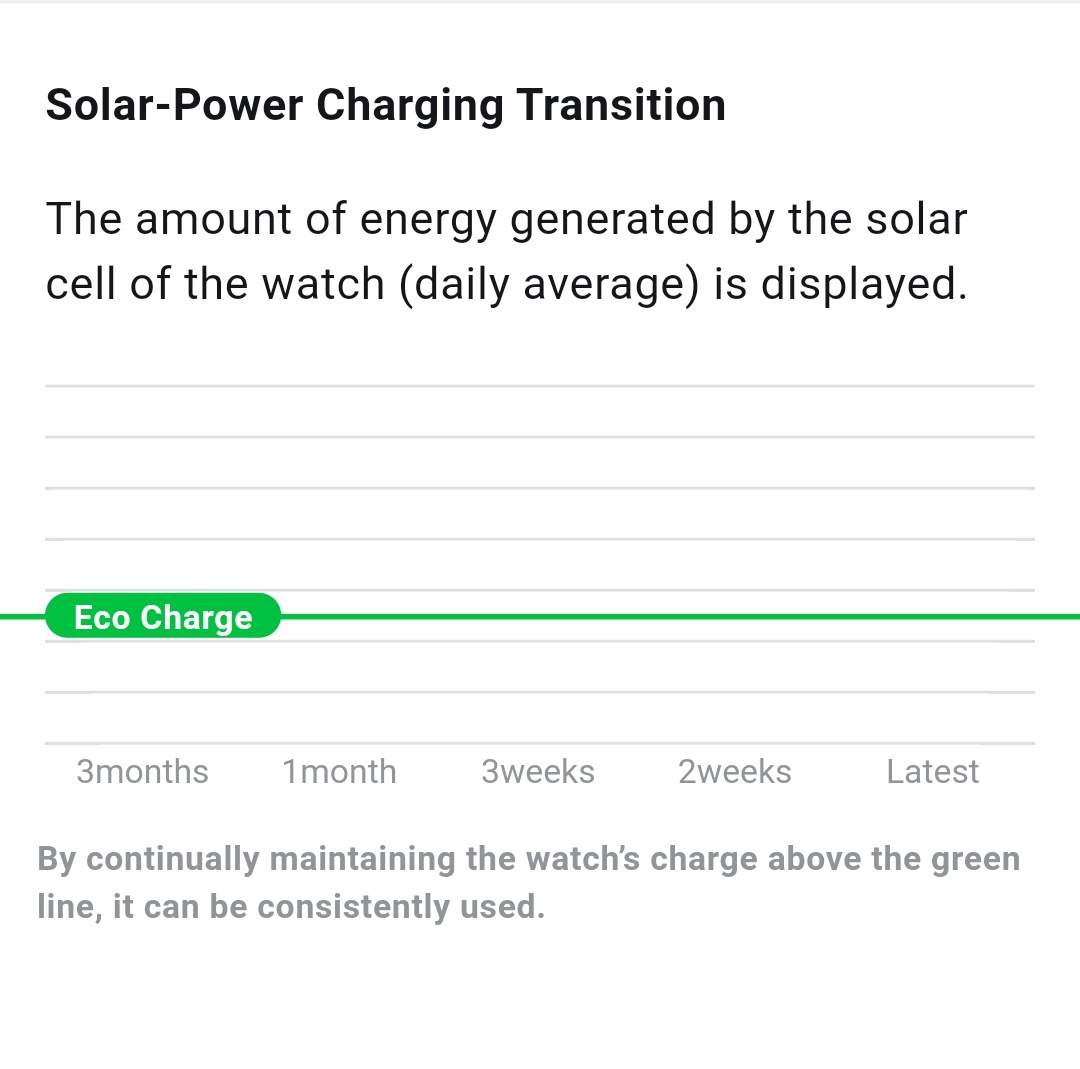This screenshot has width=1080, height=1069.
Task: Click the green line maintenance note
Action: click(528, 882)
